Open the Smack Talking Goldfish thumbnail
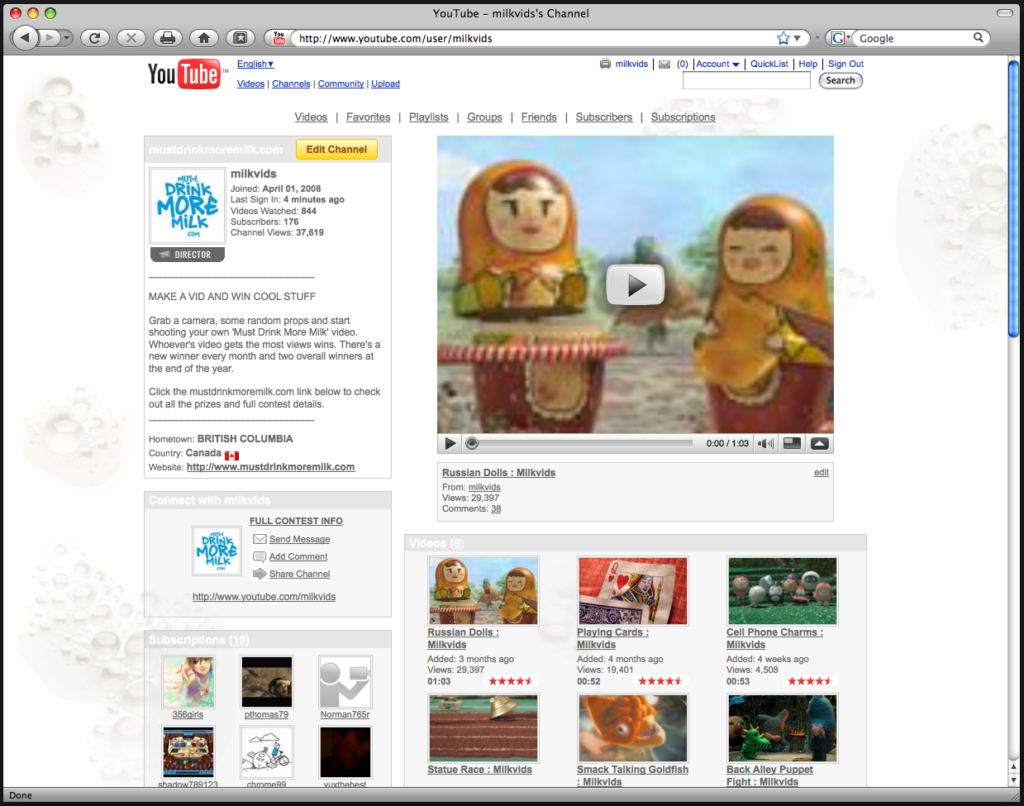This screenshot has width=1024, height=806. click(x=633, y=728)
